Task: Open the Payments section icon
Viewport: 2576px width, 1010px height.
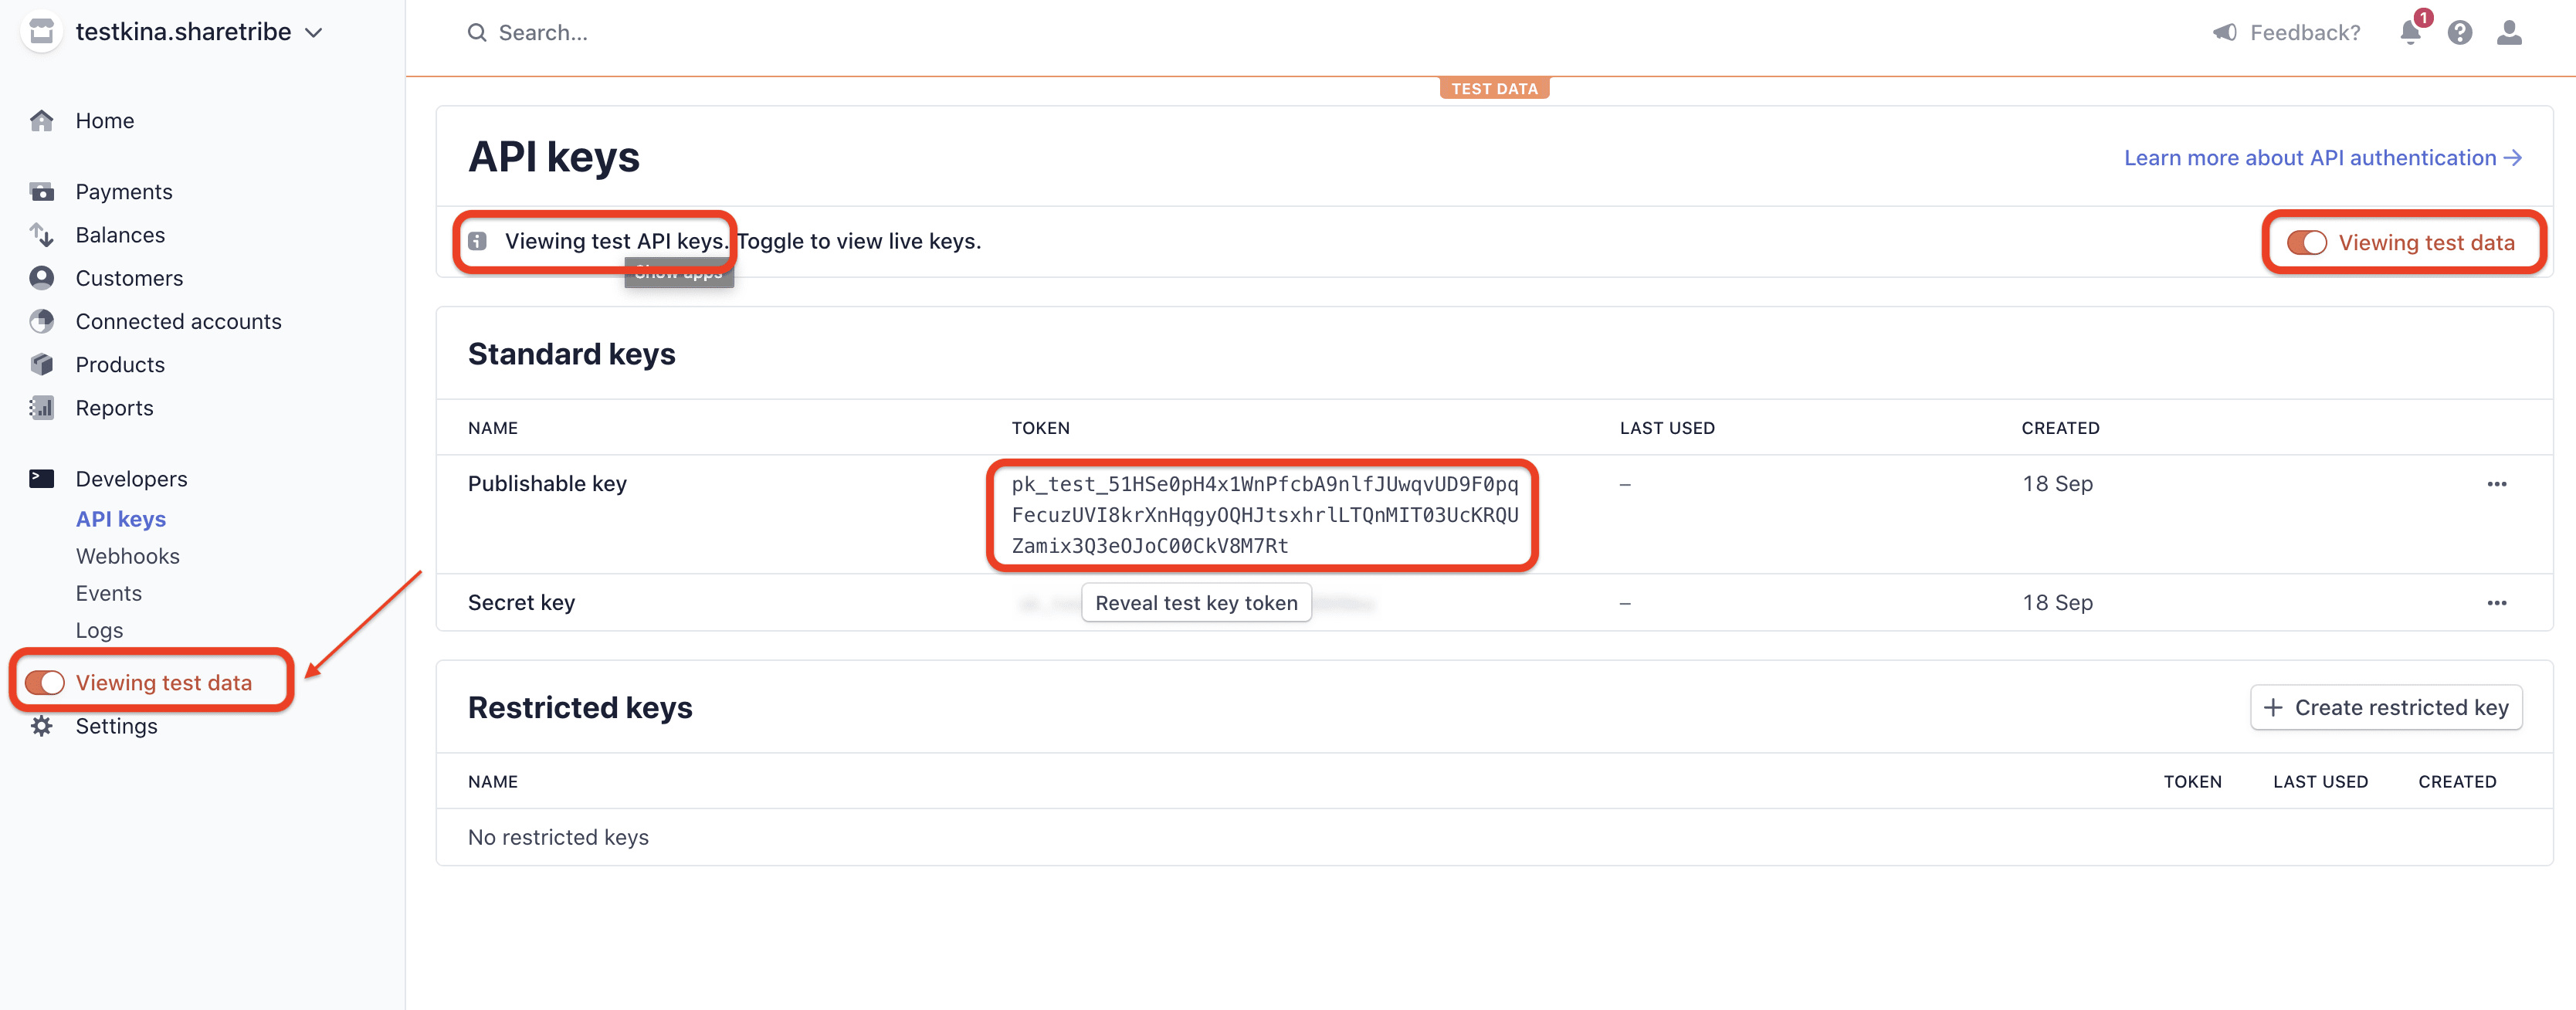Action: [42, 191]
